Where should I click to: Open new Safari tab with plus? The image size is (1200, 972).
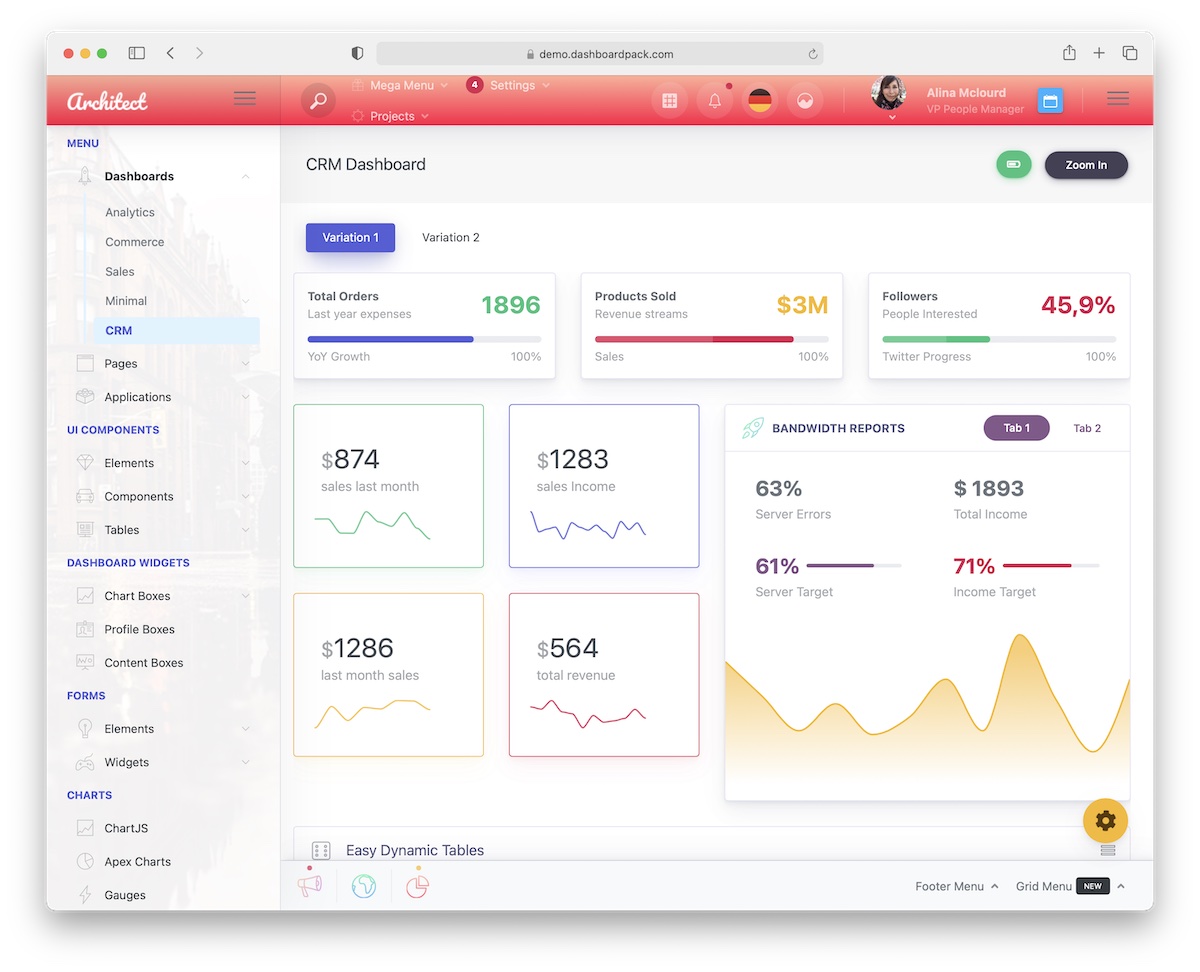coord(1099,53)
